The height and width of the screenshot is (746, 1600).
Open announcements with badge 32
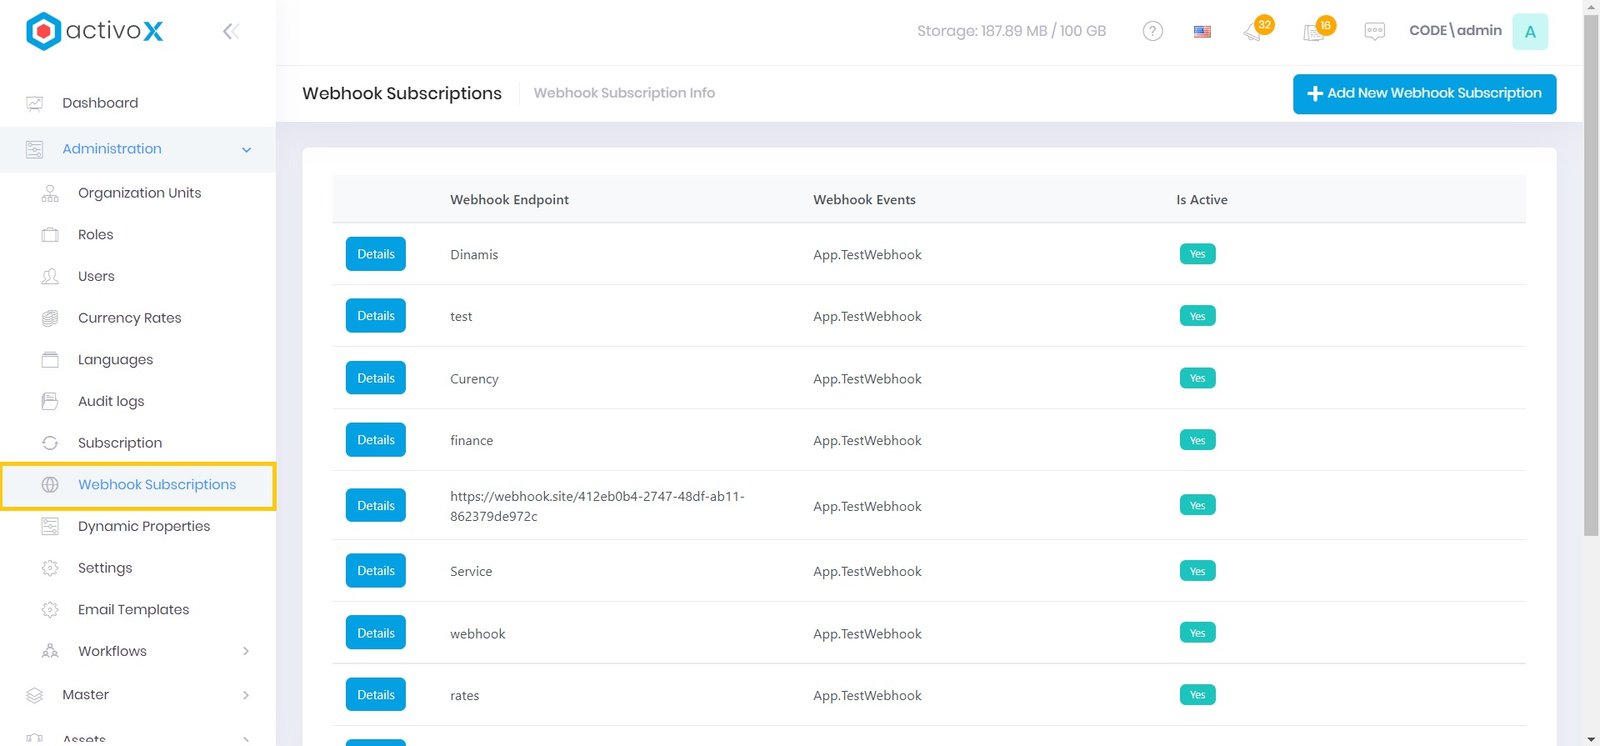pyautogui.click(x=1257, y=29)
